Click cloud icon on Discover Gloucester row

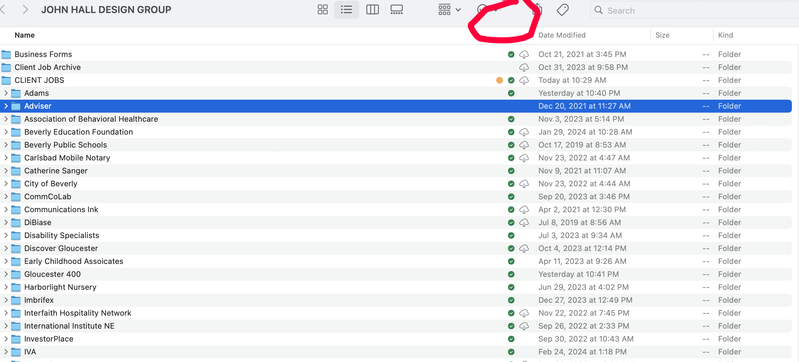(524, 248)
